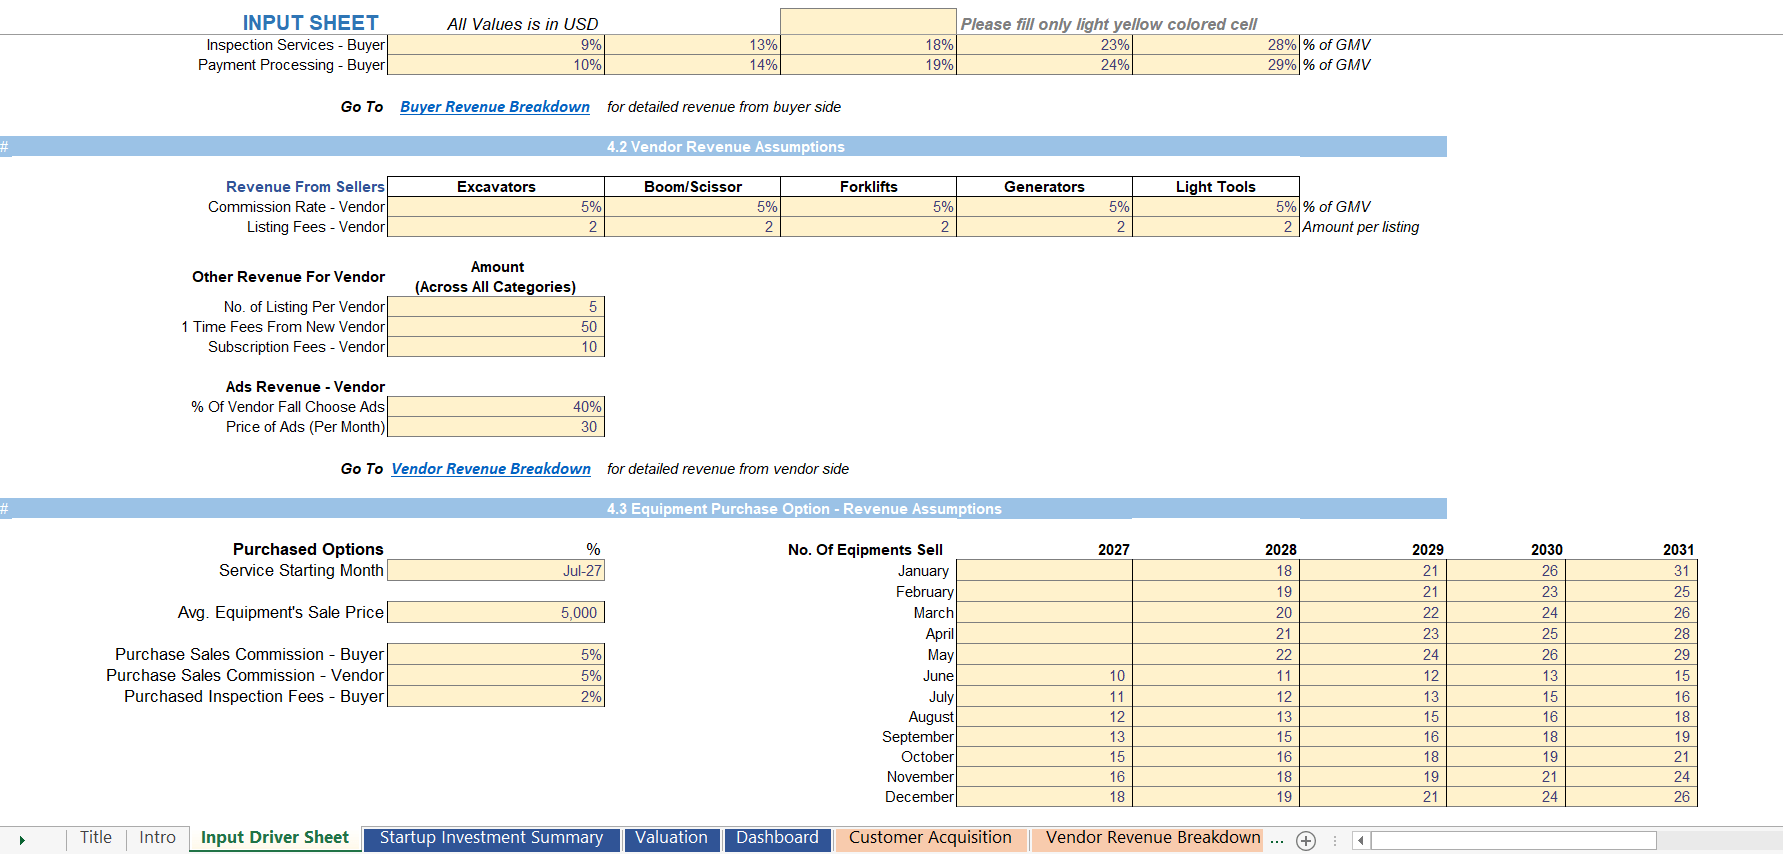Open the Startup Investment Summary tab
This screenshot has width=1783, height=854.
point(491,838)
